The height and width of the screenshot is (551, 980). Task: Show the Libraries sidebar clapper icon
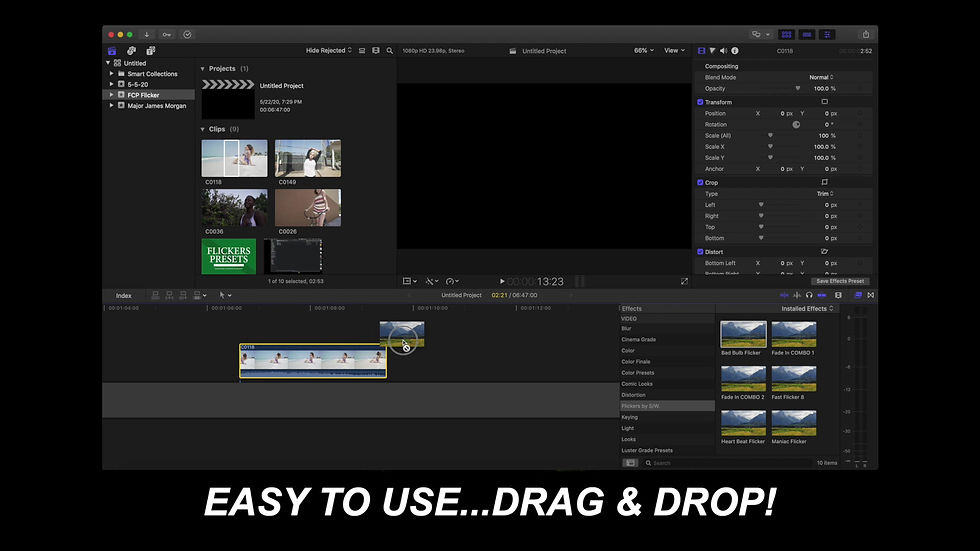click(112, 51)
